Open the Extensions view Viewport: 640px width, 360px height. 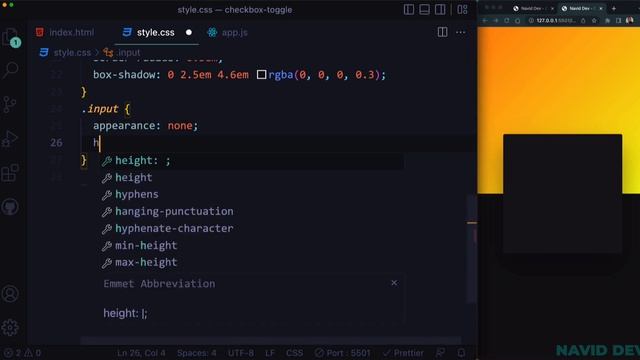pos(10,173)
